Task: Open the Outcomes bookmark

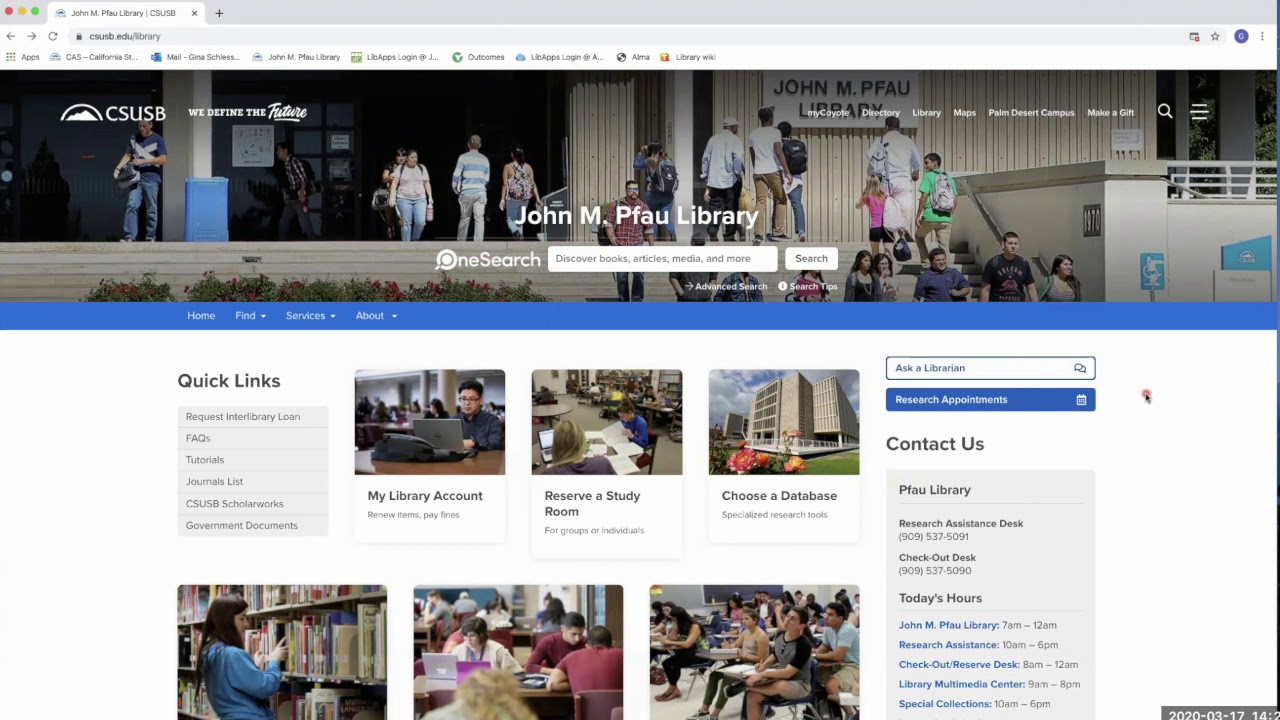Action: click(478, 57)
